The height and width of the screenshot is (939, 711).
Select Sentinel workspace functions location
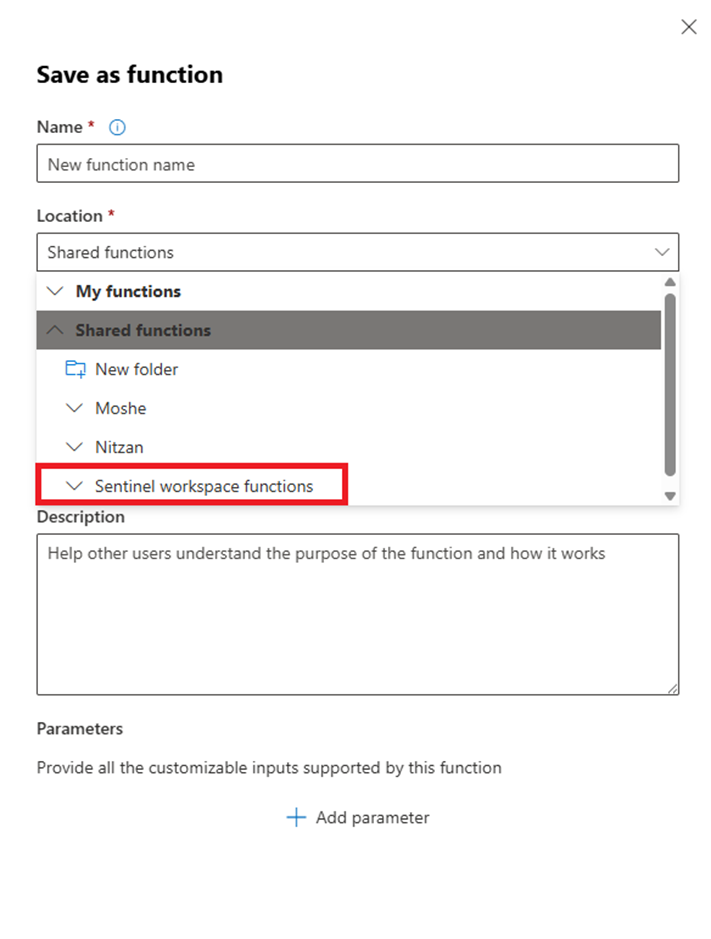click(x=204, y=486)
